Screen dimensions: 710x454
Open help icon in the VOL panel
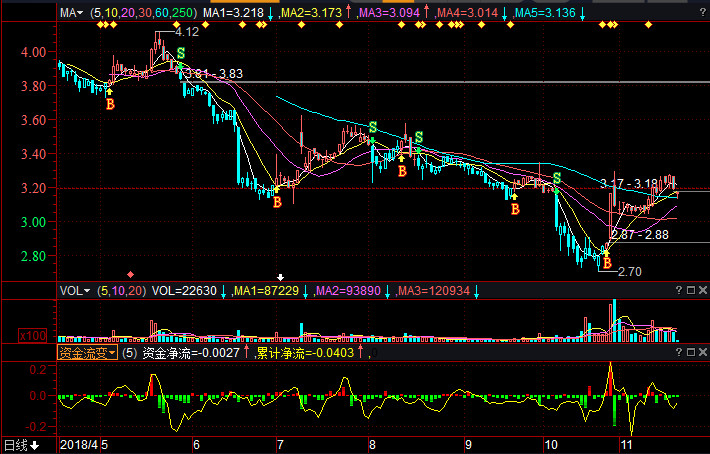[679, 290]
